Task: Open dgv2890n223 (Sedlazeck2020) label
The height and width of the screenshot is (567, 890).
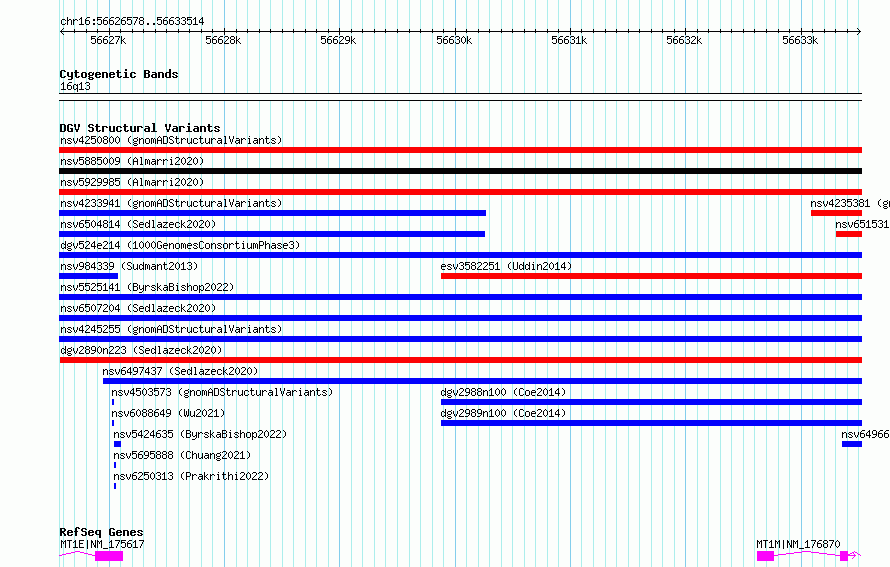Action: tap(141, 350)
